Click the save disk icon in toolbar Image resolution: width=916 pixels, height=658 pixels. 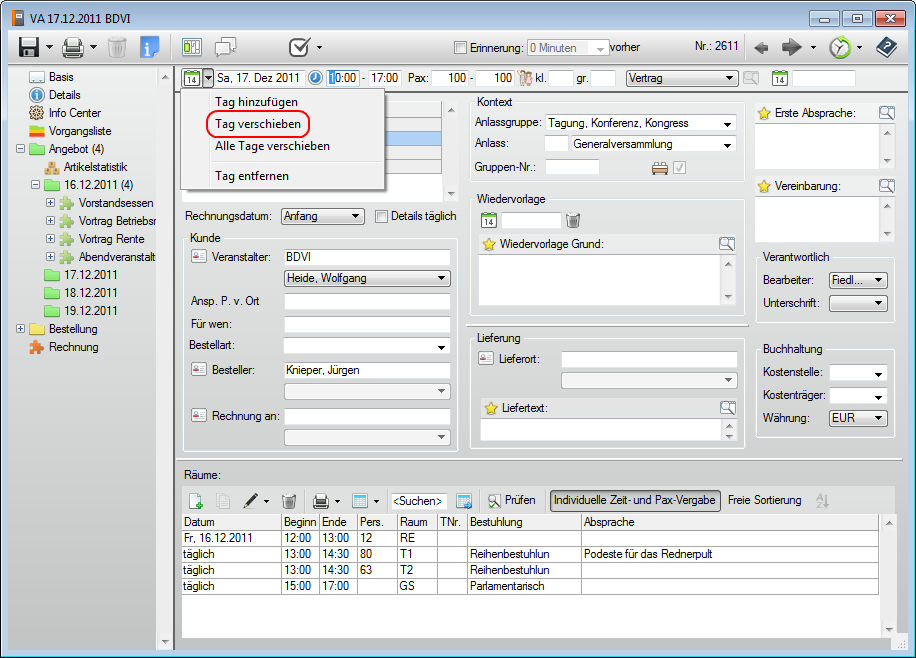click(28, 47)
